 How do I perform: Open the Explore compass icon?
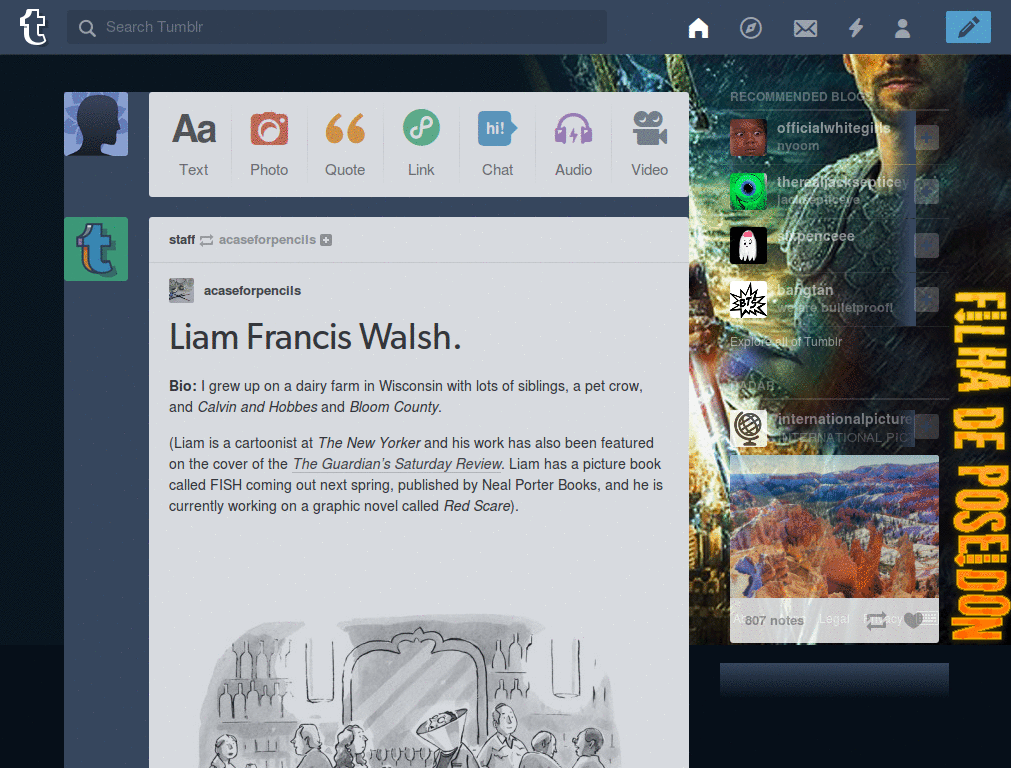750,28
